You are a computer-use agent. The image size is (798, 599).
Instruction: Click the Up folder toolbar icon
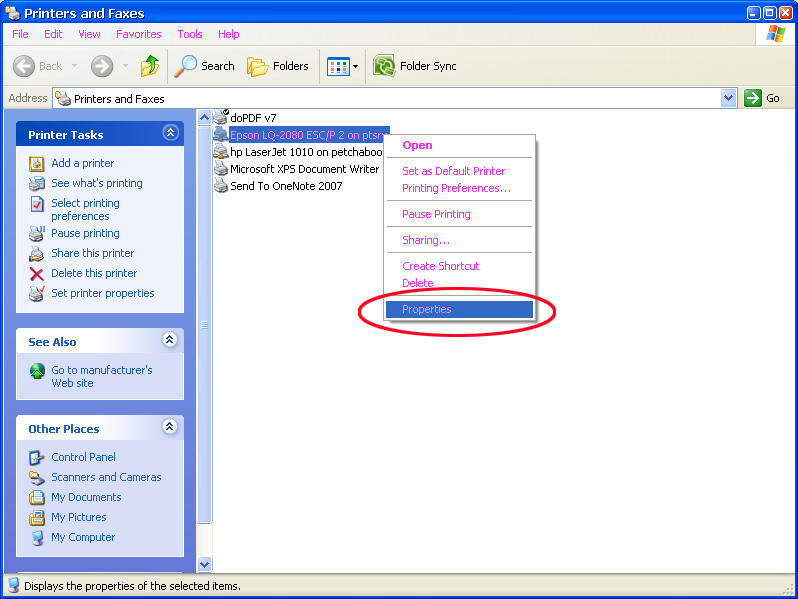coord(150,66)
